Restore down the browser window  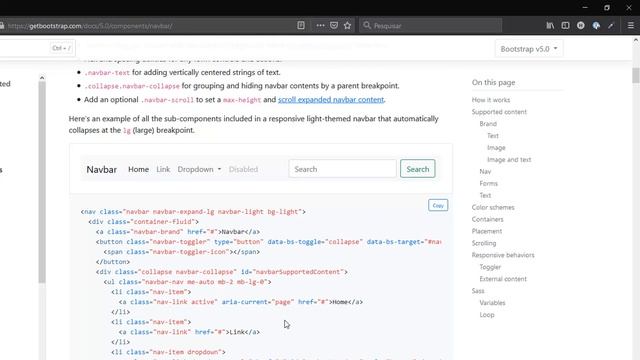tap(607, 8)
